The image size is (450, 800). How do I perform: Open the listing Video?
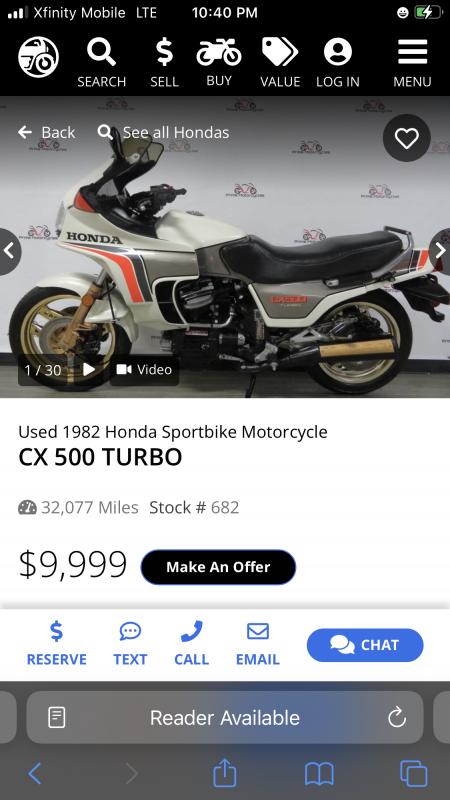[x=144, y=369]
